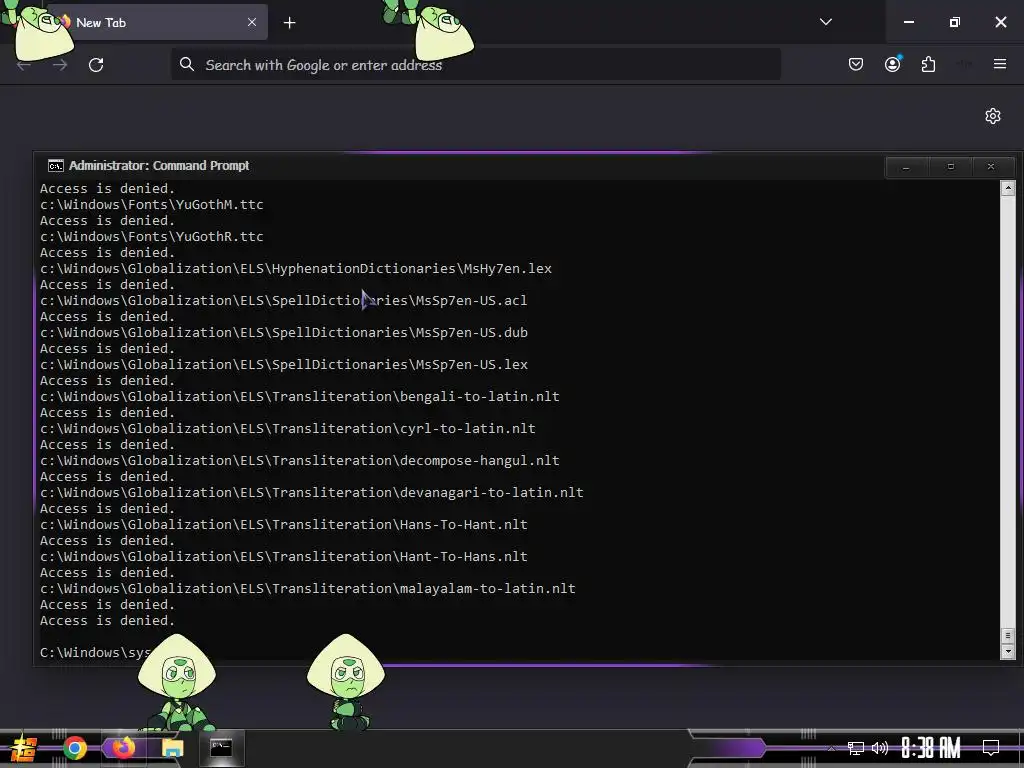
Task: Select Command Prompt taskbar button
Action: 221,748
